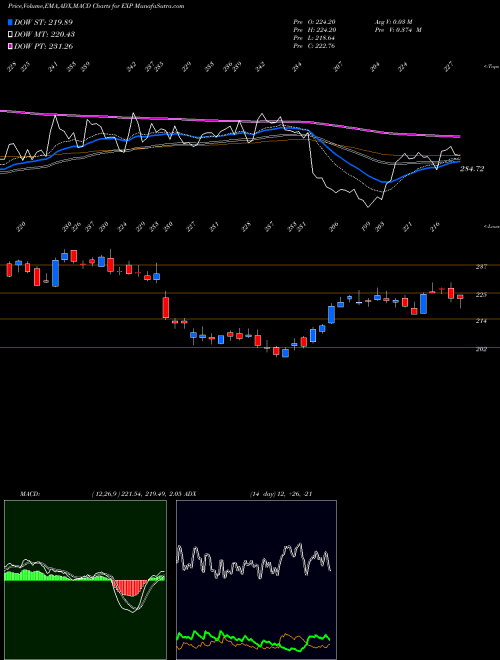
Task: Click the 'Pre C: 222.76' close value
Action: (314, 46)
